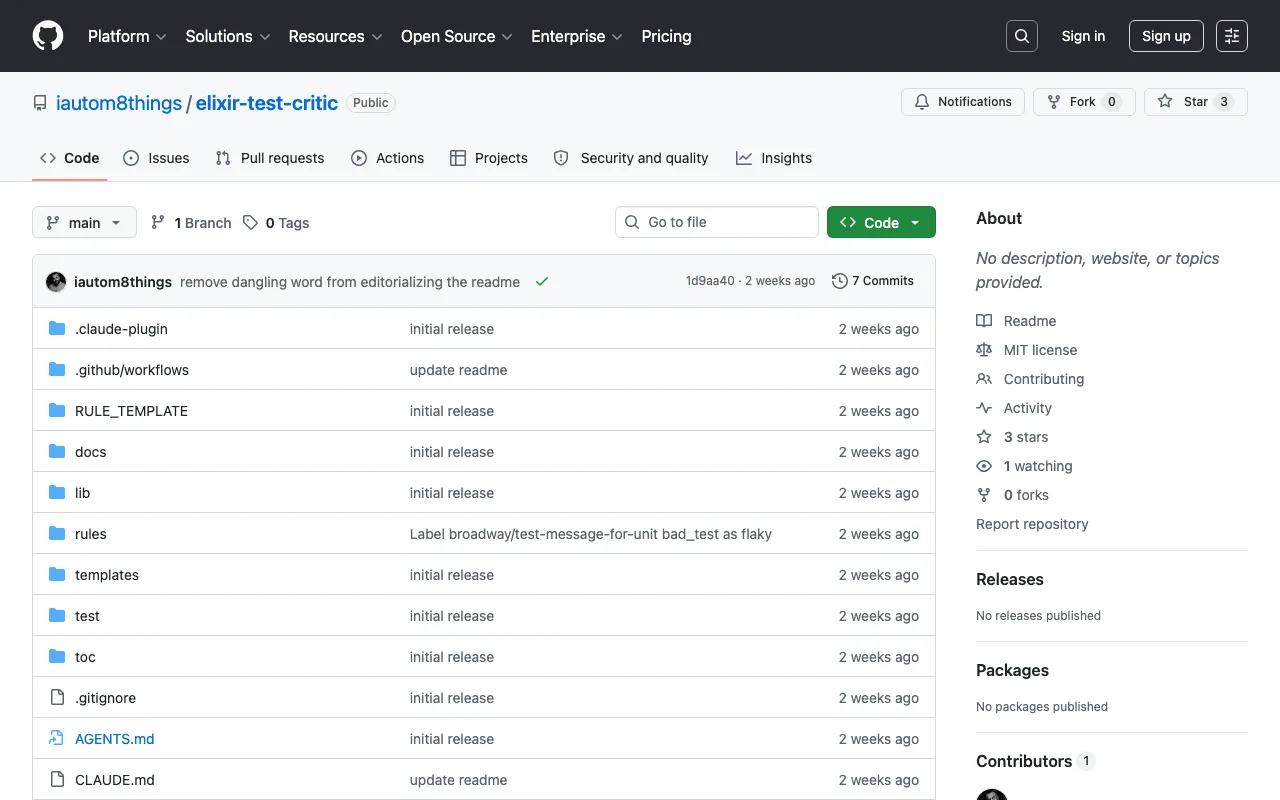Click the toc folder icon
The image size is (1280, 800).
(x=57, y=657)
